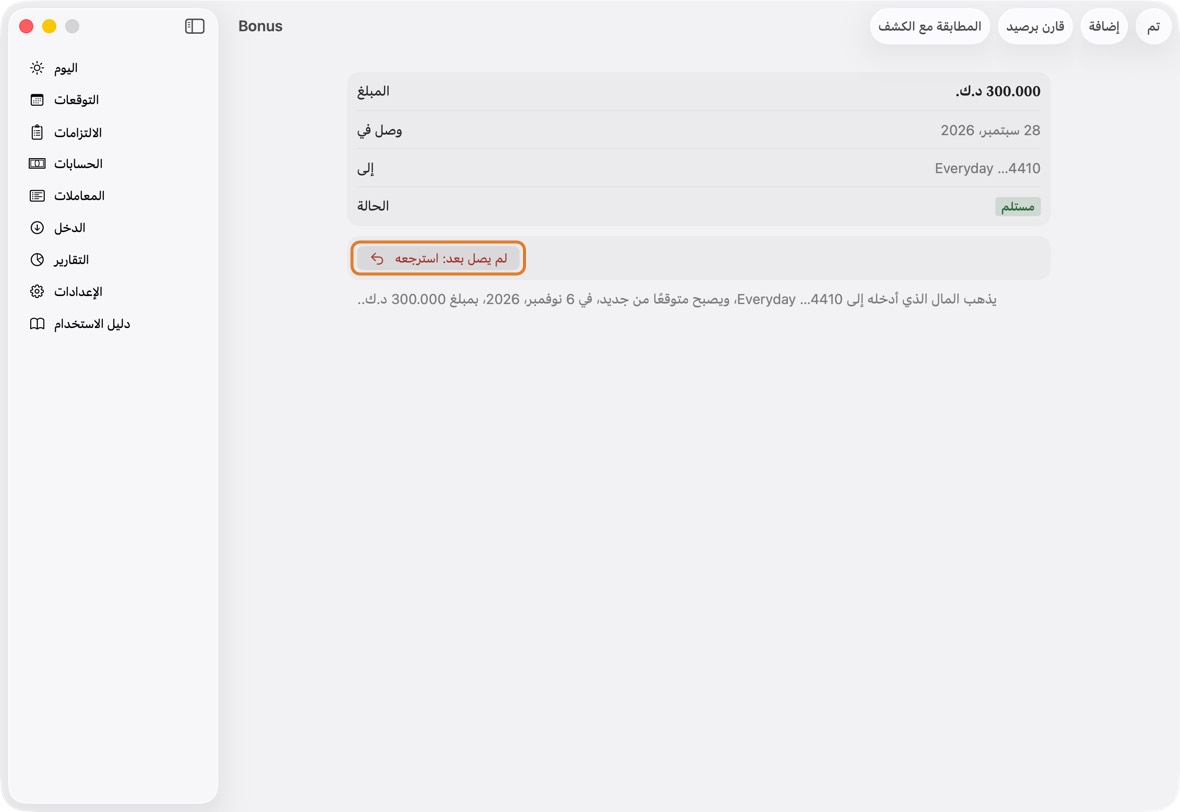Click the تم button

point(1153,27)
